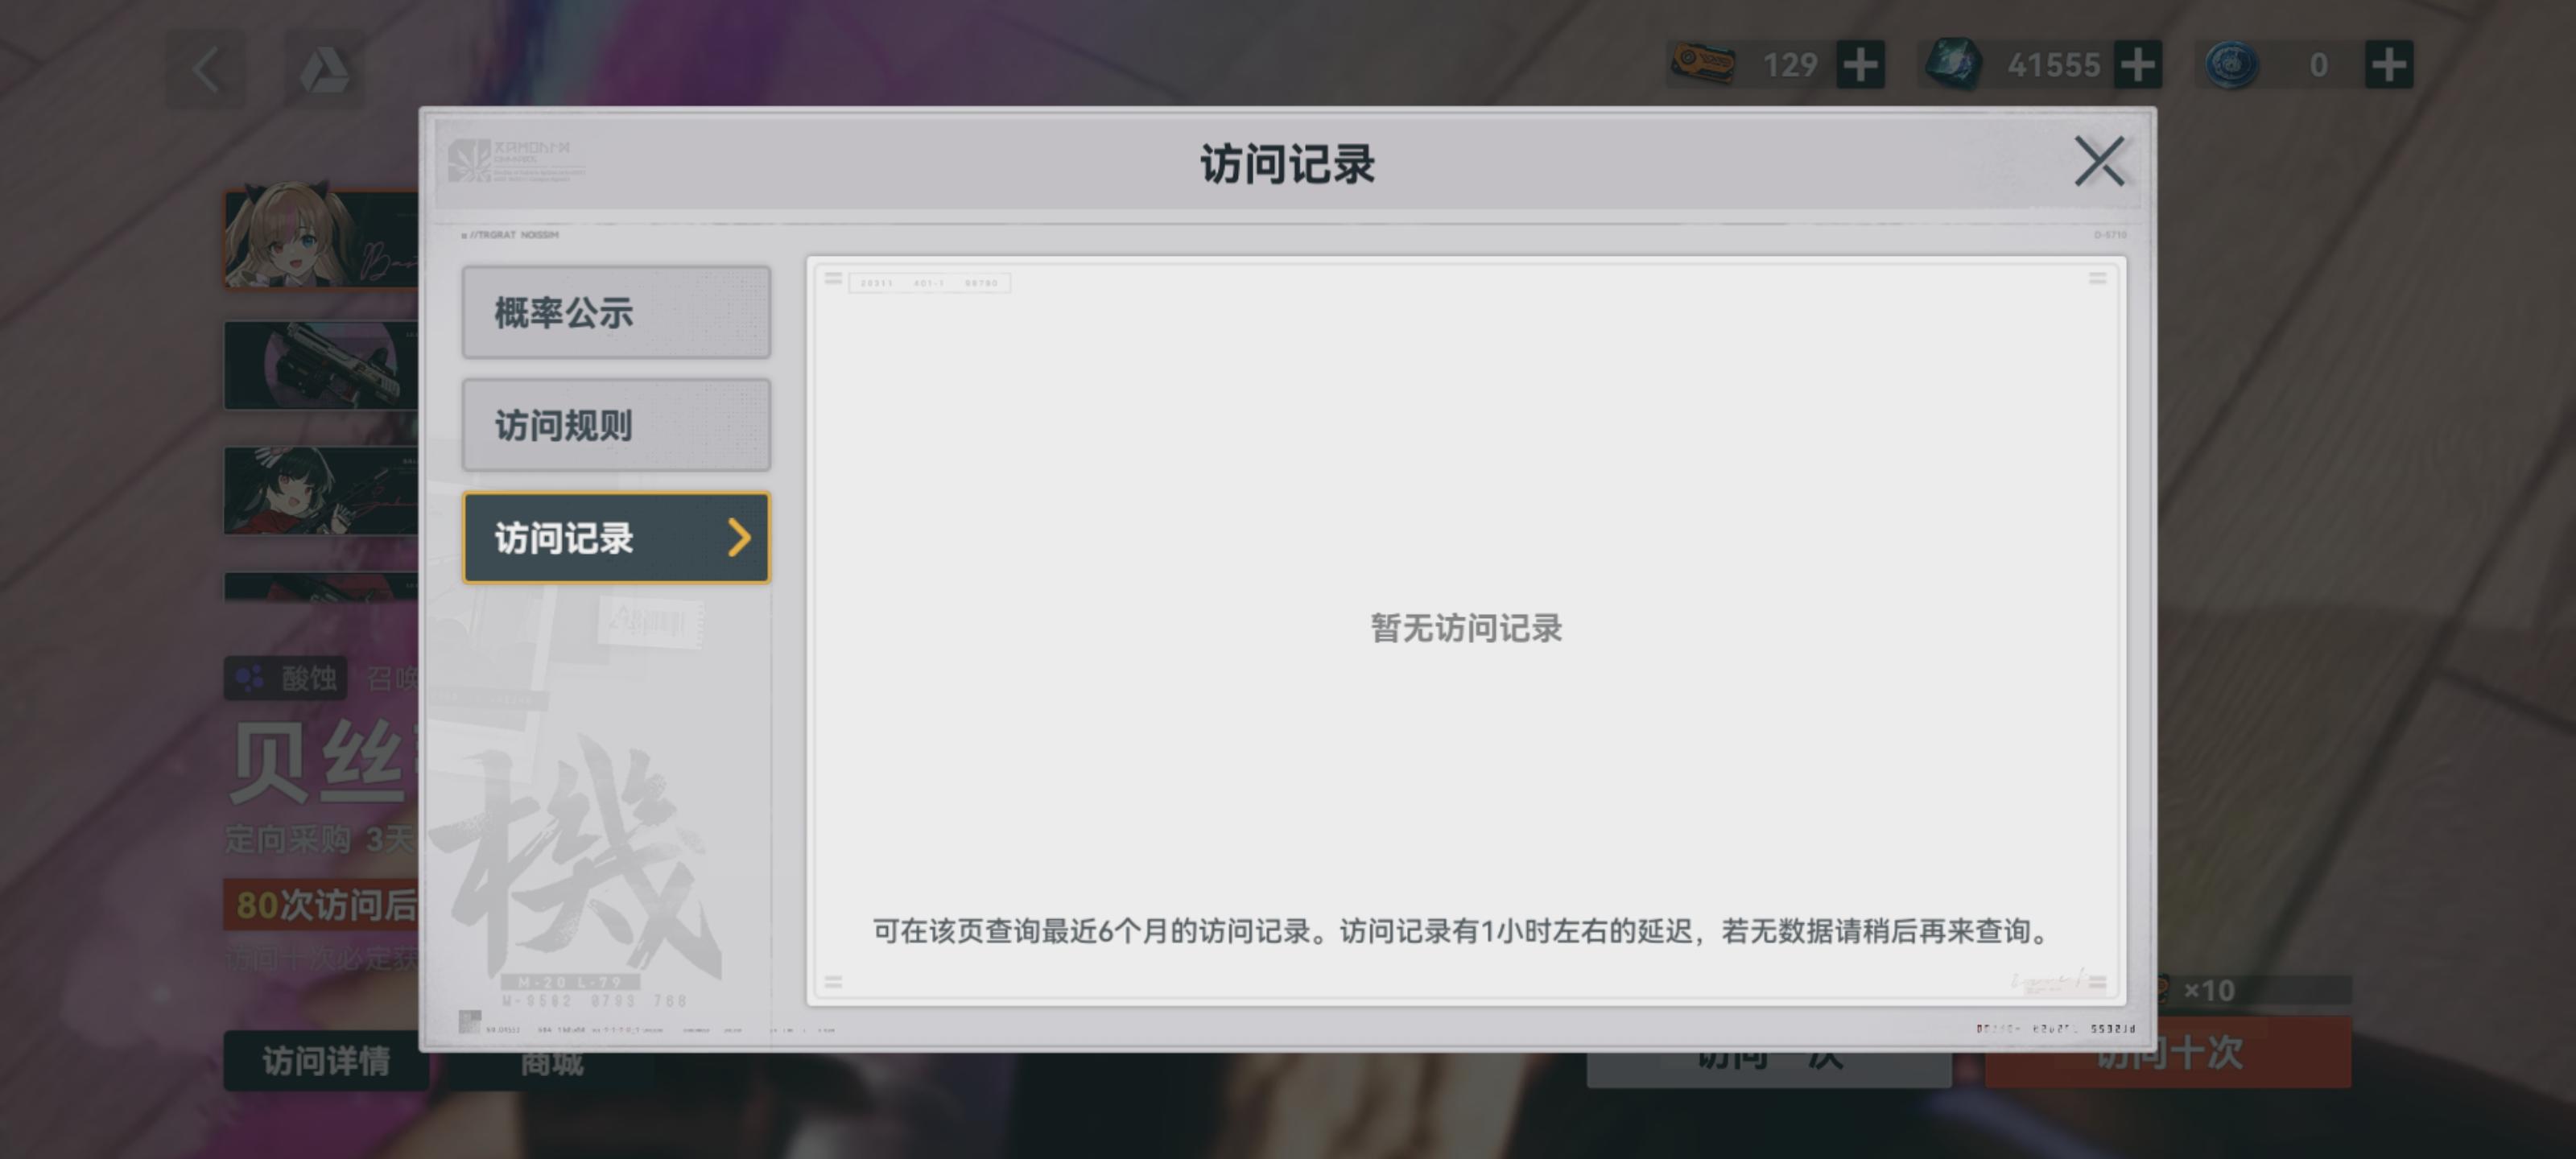Click the orange ticket currency icon
This screenshot has width=2576, height=1159.
tap(1703, 64)
